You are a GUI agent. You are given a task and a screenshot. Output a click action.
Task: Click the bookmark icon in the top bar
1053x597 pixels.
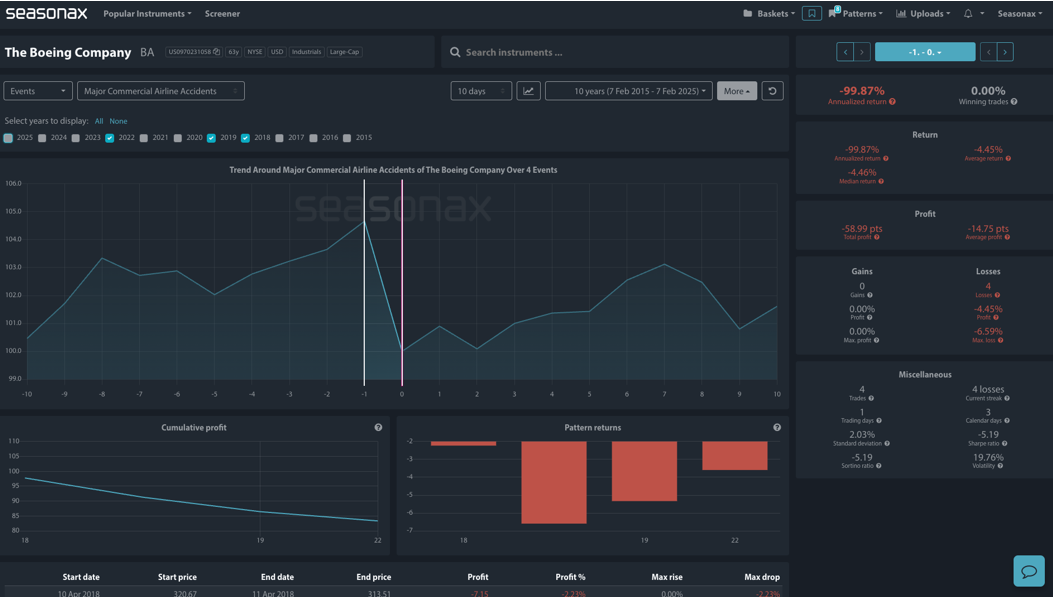pos(811,13)
